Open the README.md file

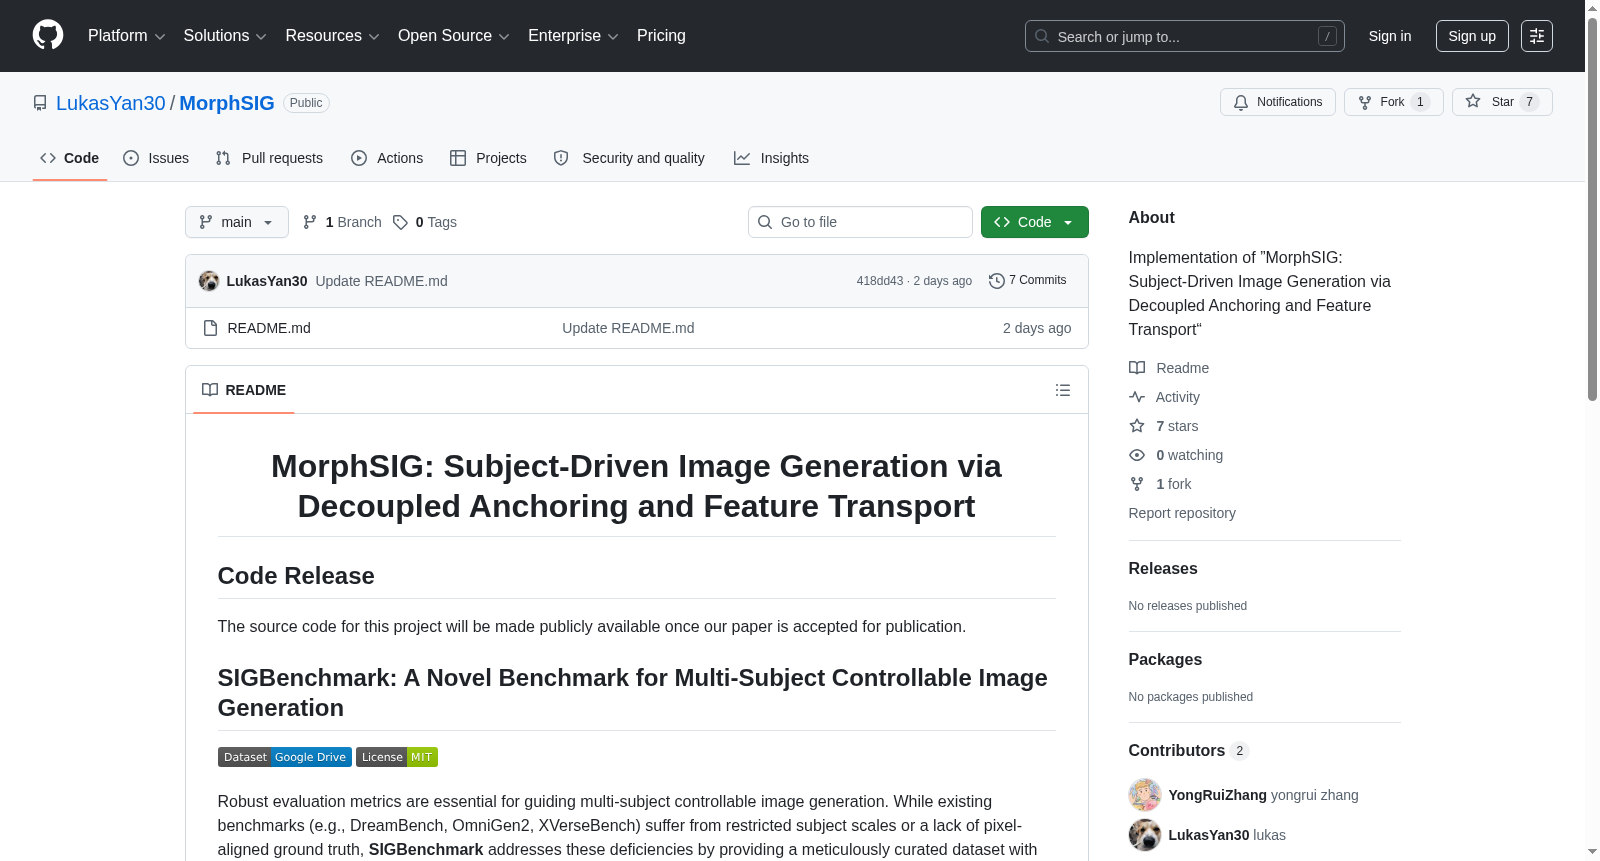(x=269, y=328)
